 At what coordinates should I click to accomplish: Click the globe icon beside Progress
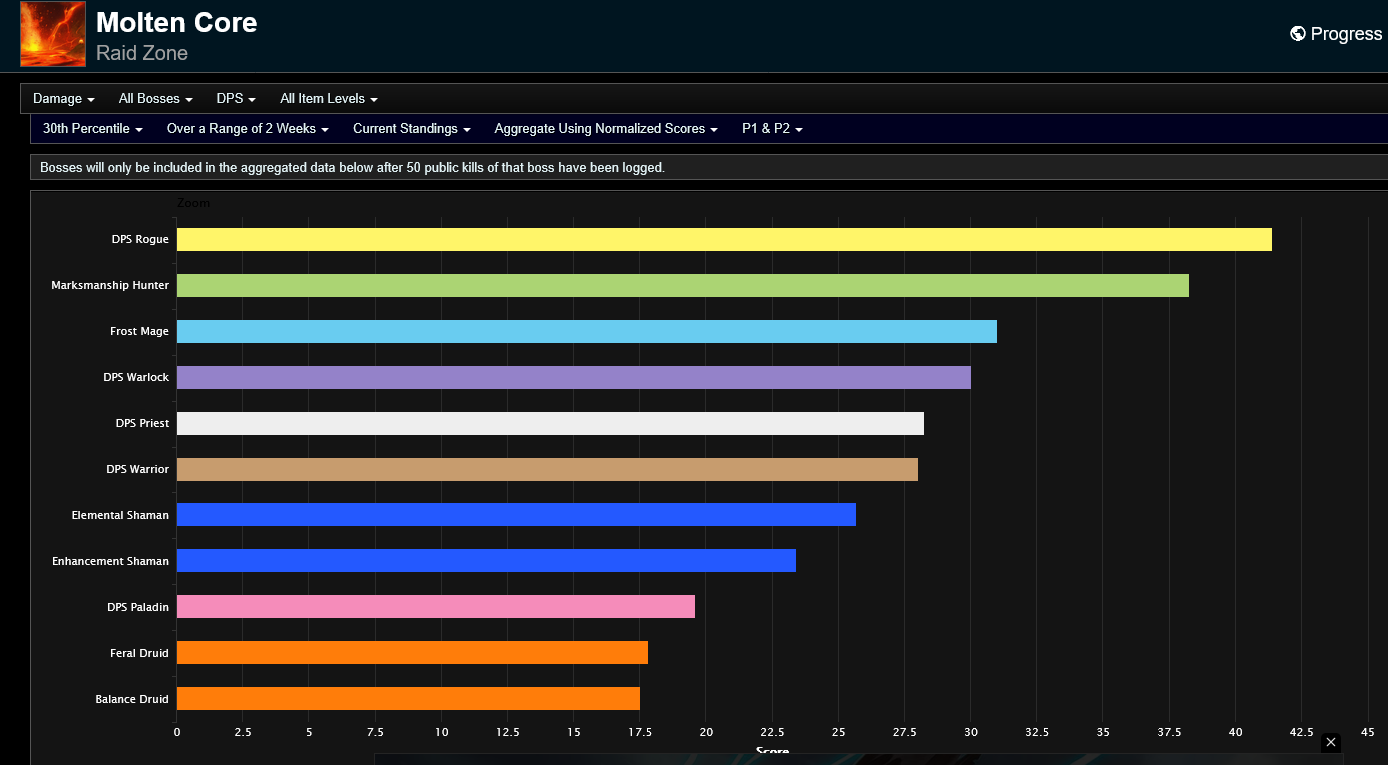click(x=1298, y=34)
